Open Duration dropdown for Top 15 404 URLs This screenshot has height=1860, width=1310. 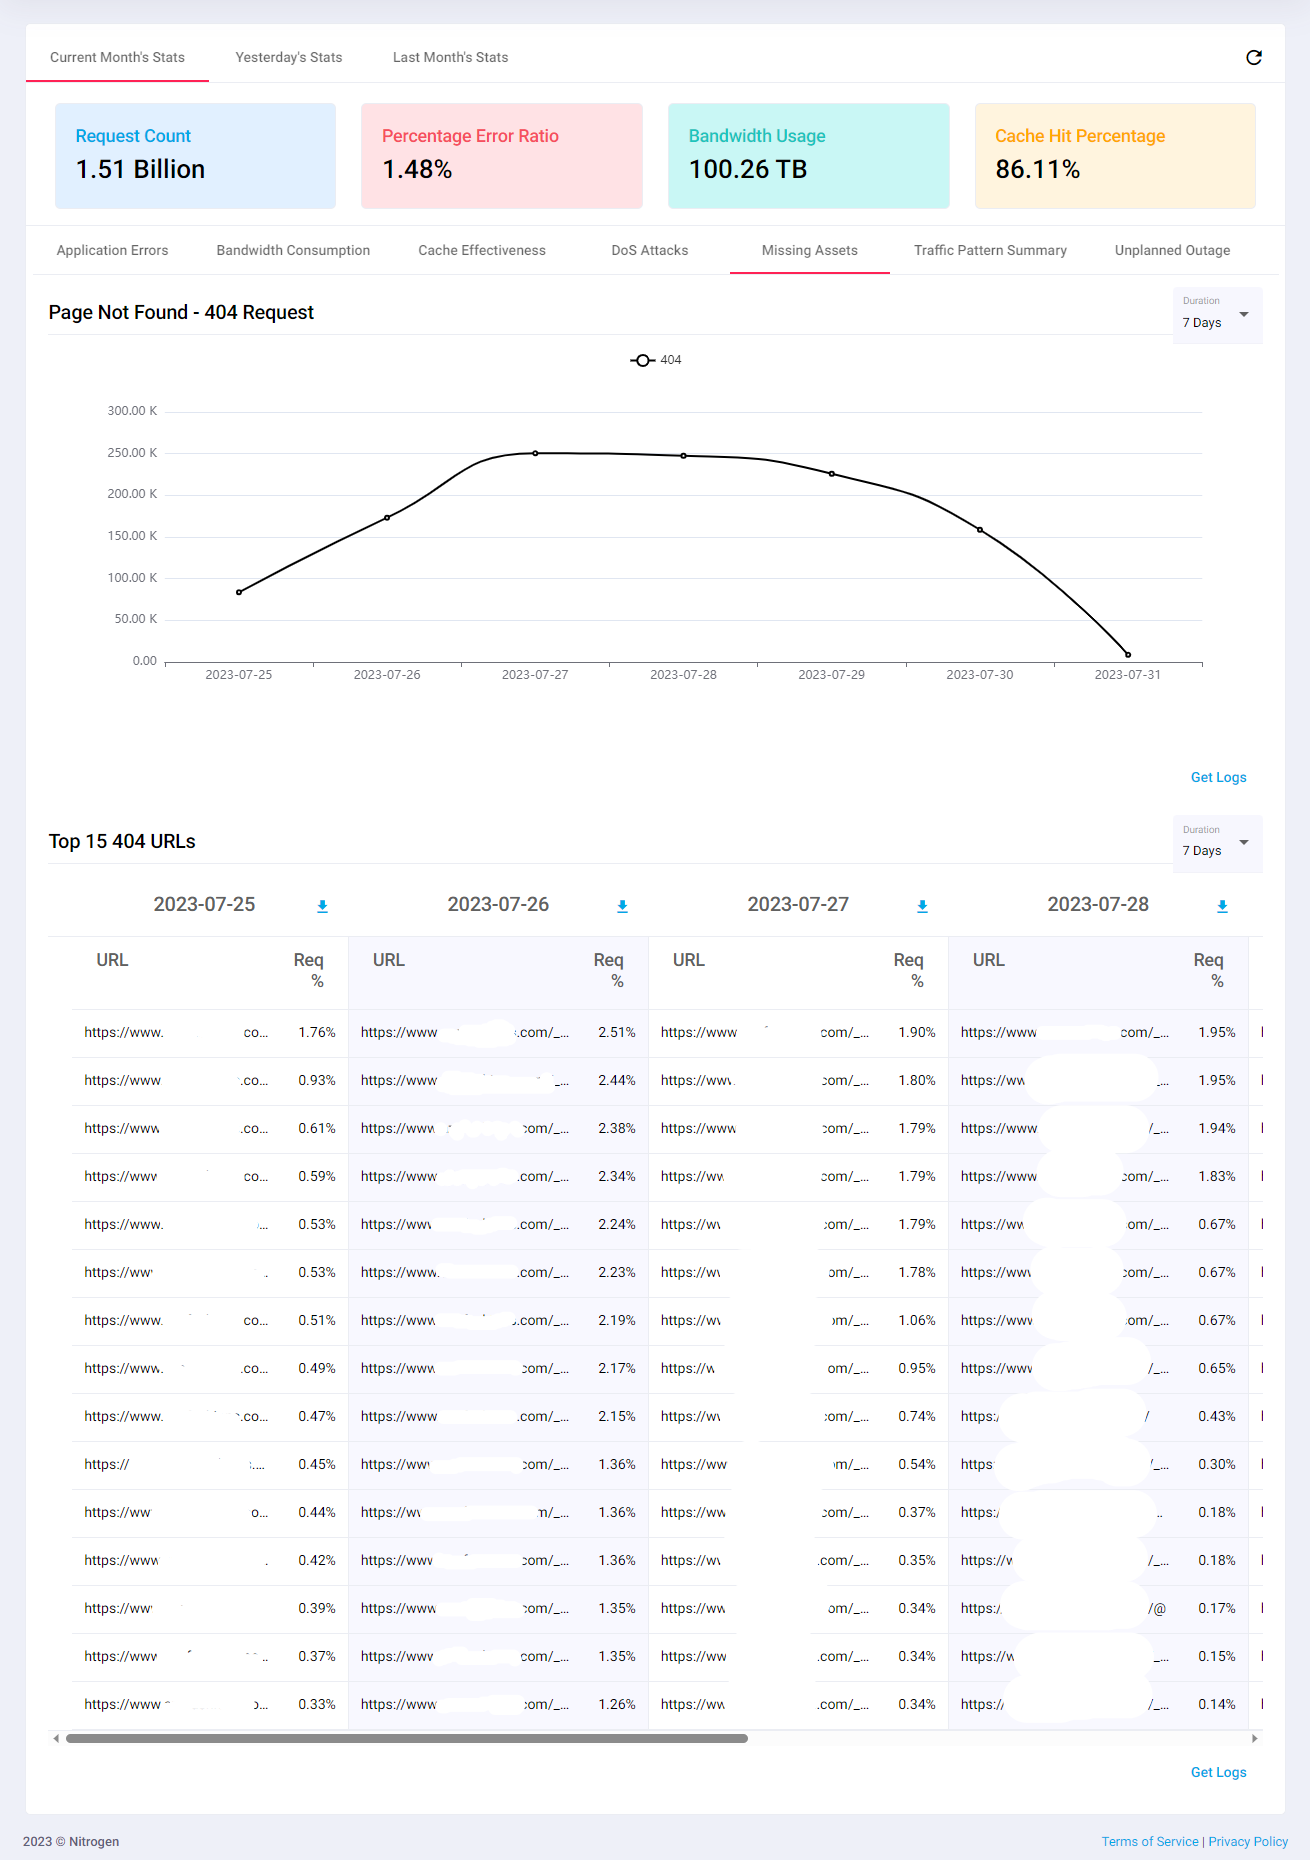pyautogui.click(x=1217, y=843)
